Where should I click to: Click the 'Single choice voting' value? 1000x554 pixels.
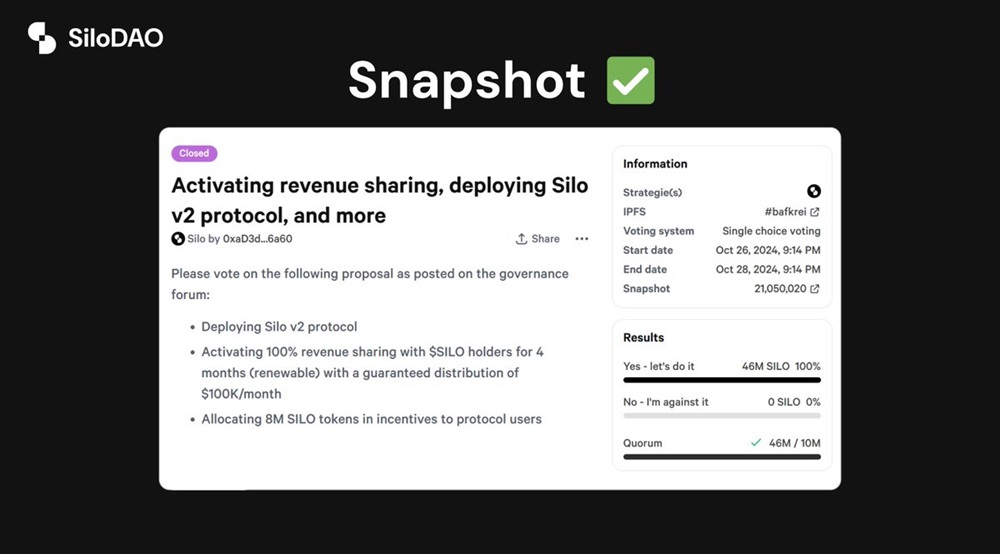(x=771, y=231)
